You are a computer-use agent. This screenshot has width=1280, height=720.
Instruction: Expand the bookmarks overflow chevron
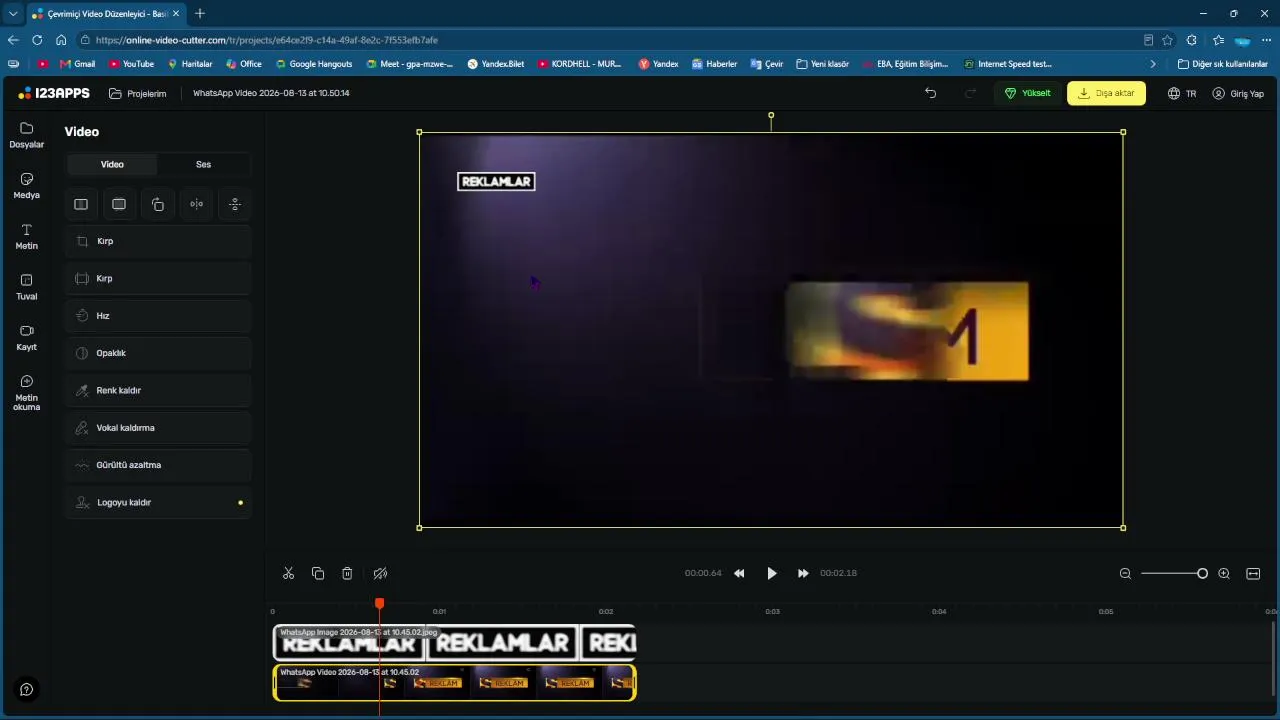pos(1153,64)
